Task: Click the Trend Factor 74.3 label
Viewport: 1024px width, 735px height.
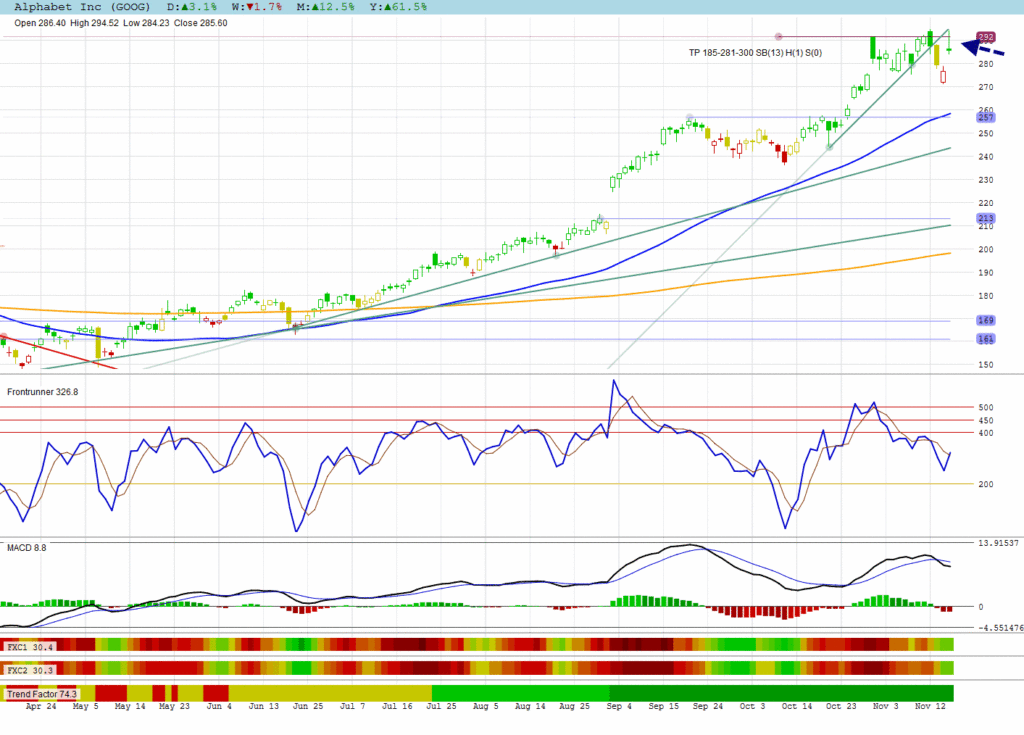Action: pyautogui.click(x=42, y=692)
